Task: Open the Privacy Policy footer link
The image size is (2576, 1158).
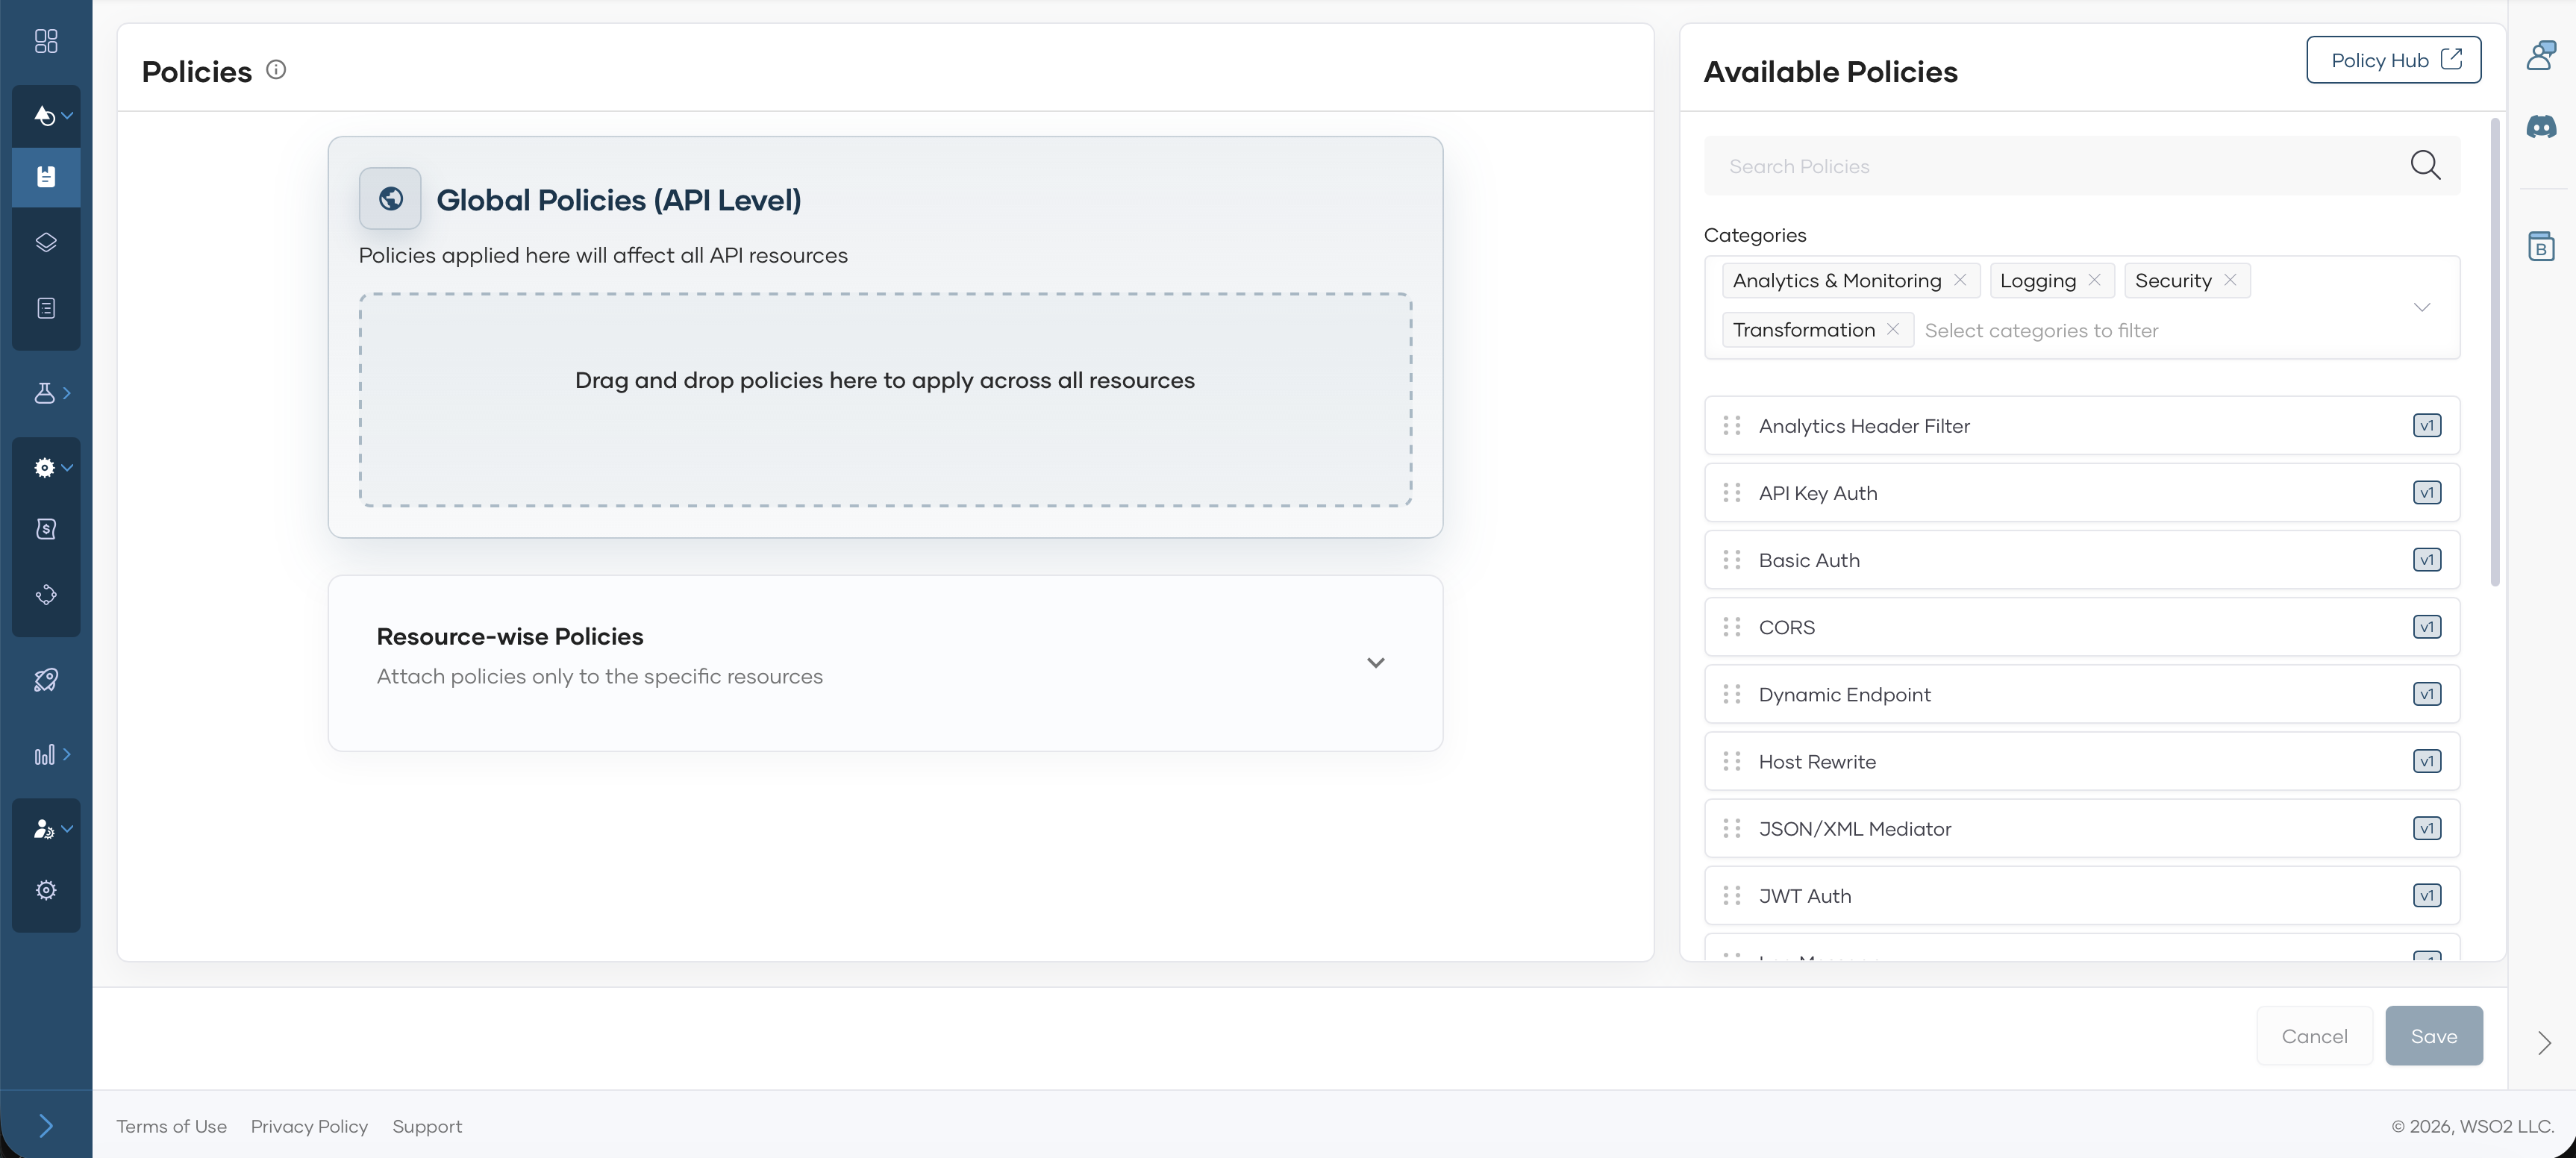Action: (308, 1126)
